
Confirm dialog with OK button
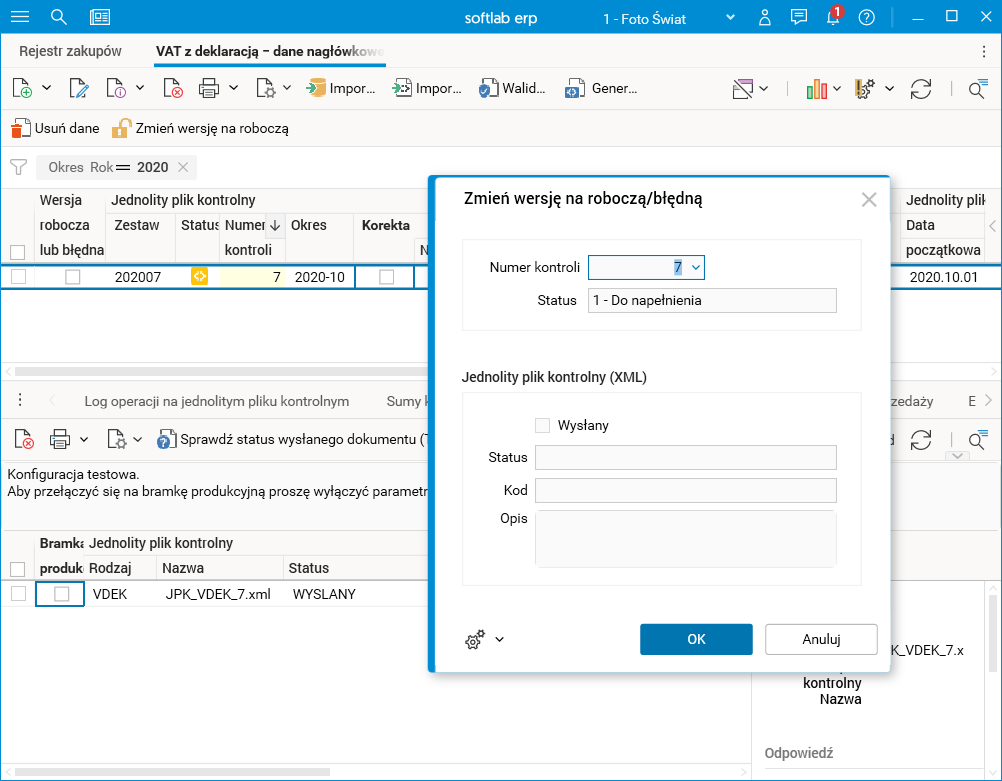click(696, 639)
